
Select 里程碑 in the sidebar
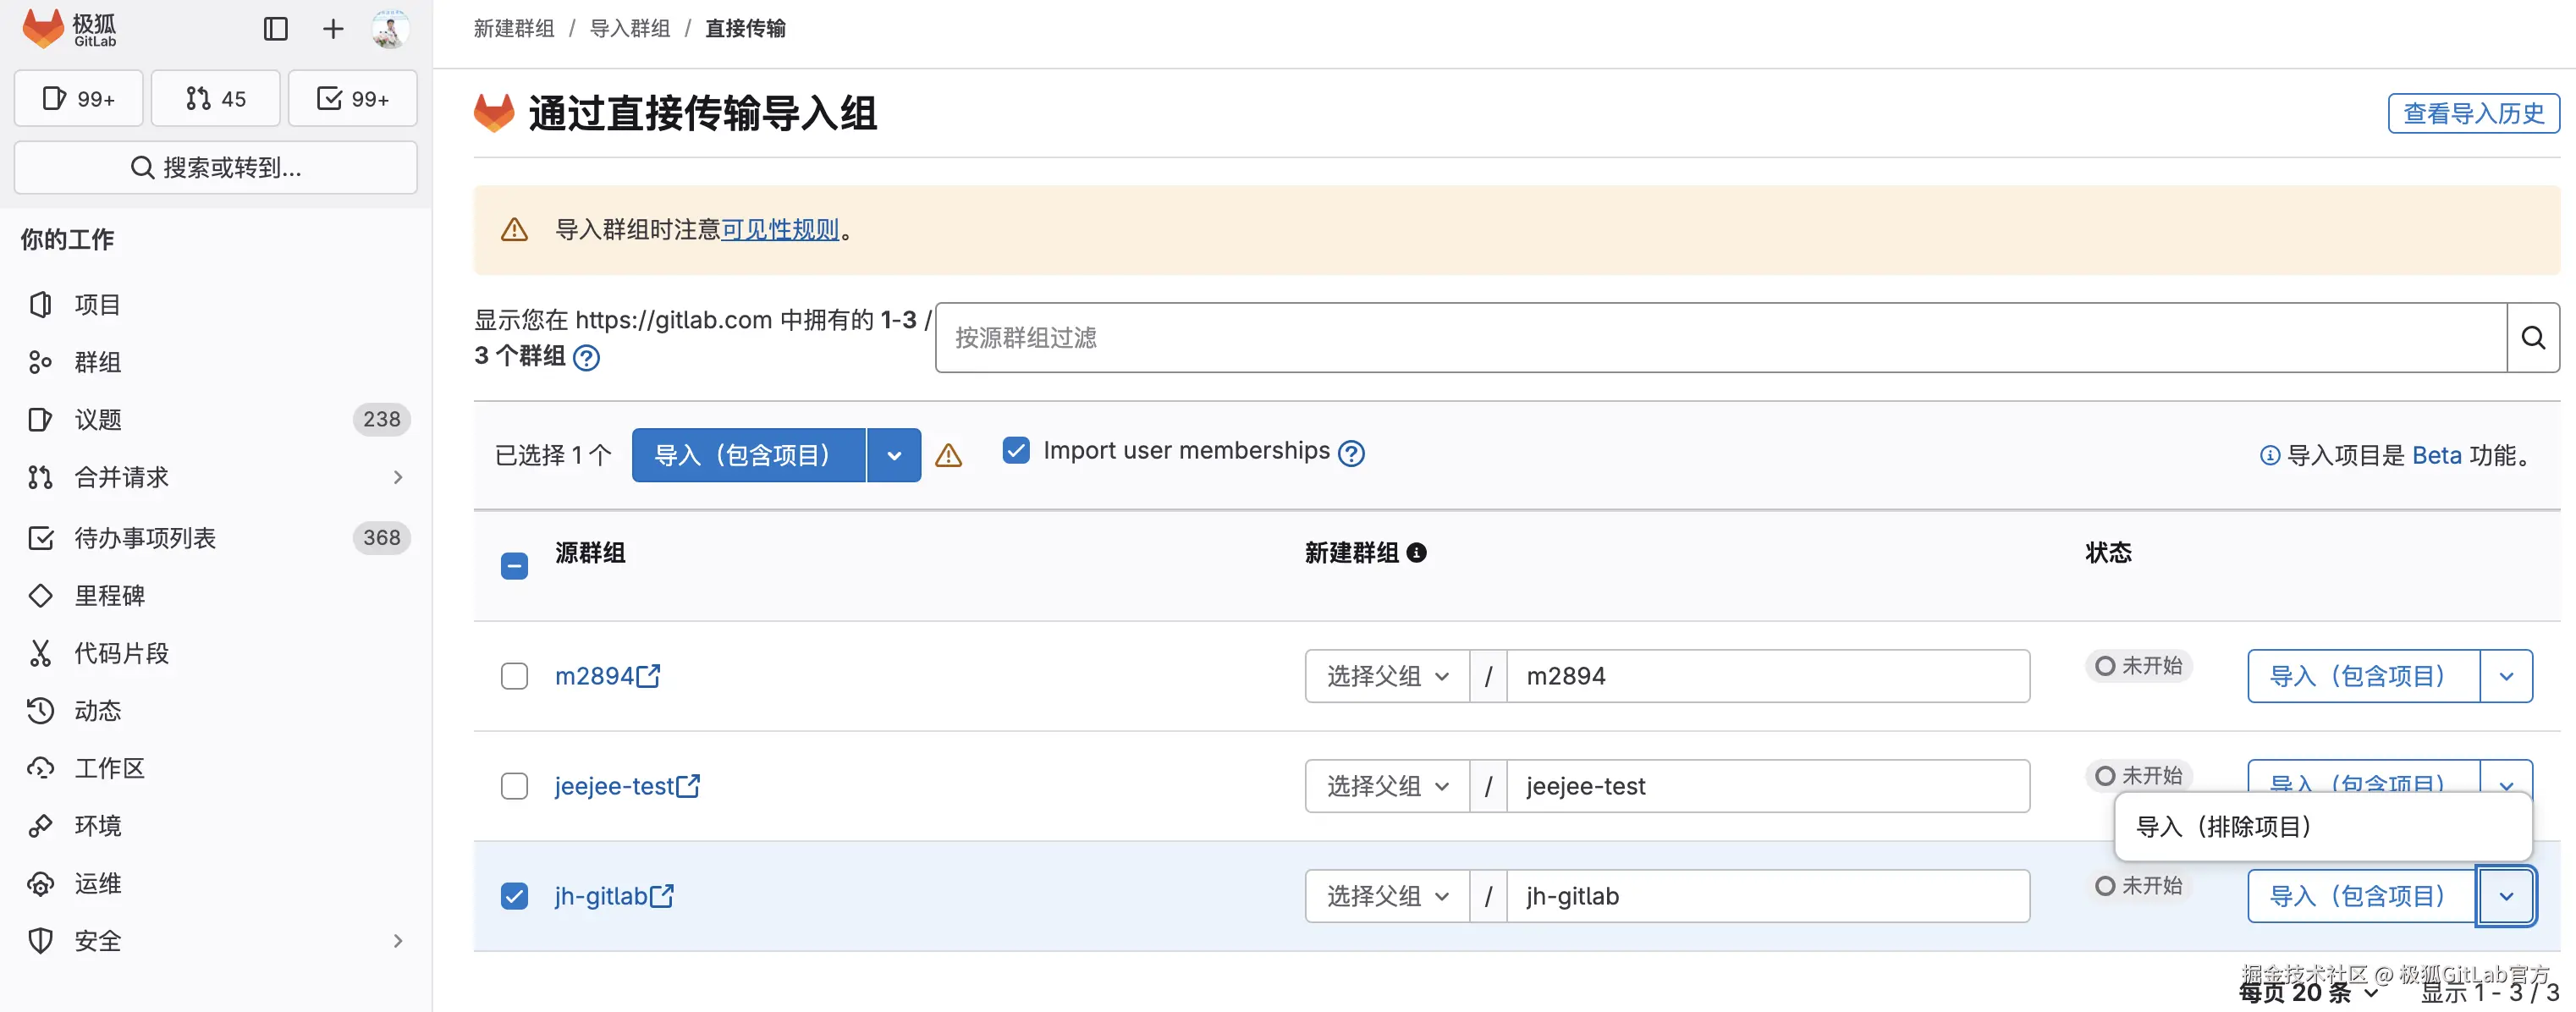point(112,595)
